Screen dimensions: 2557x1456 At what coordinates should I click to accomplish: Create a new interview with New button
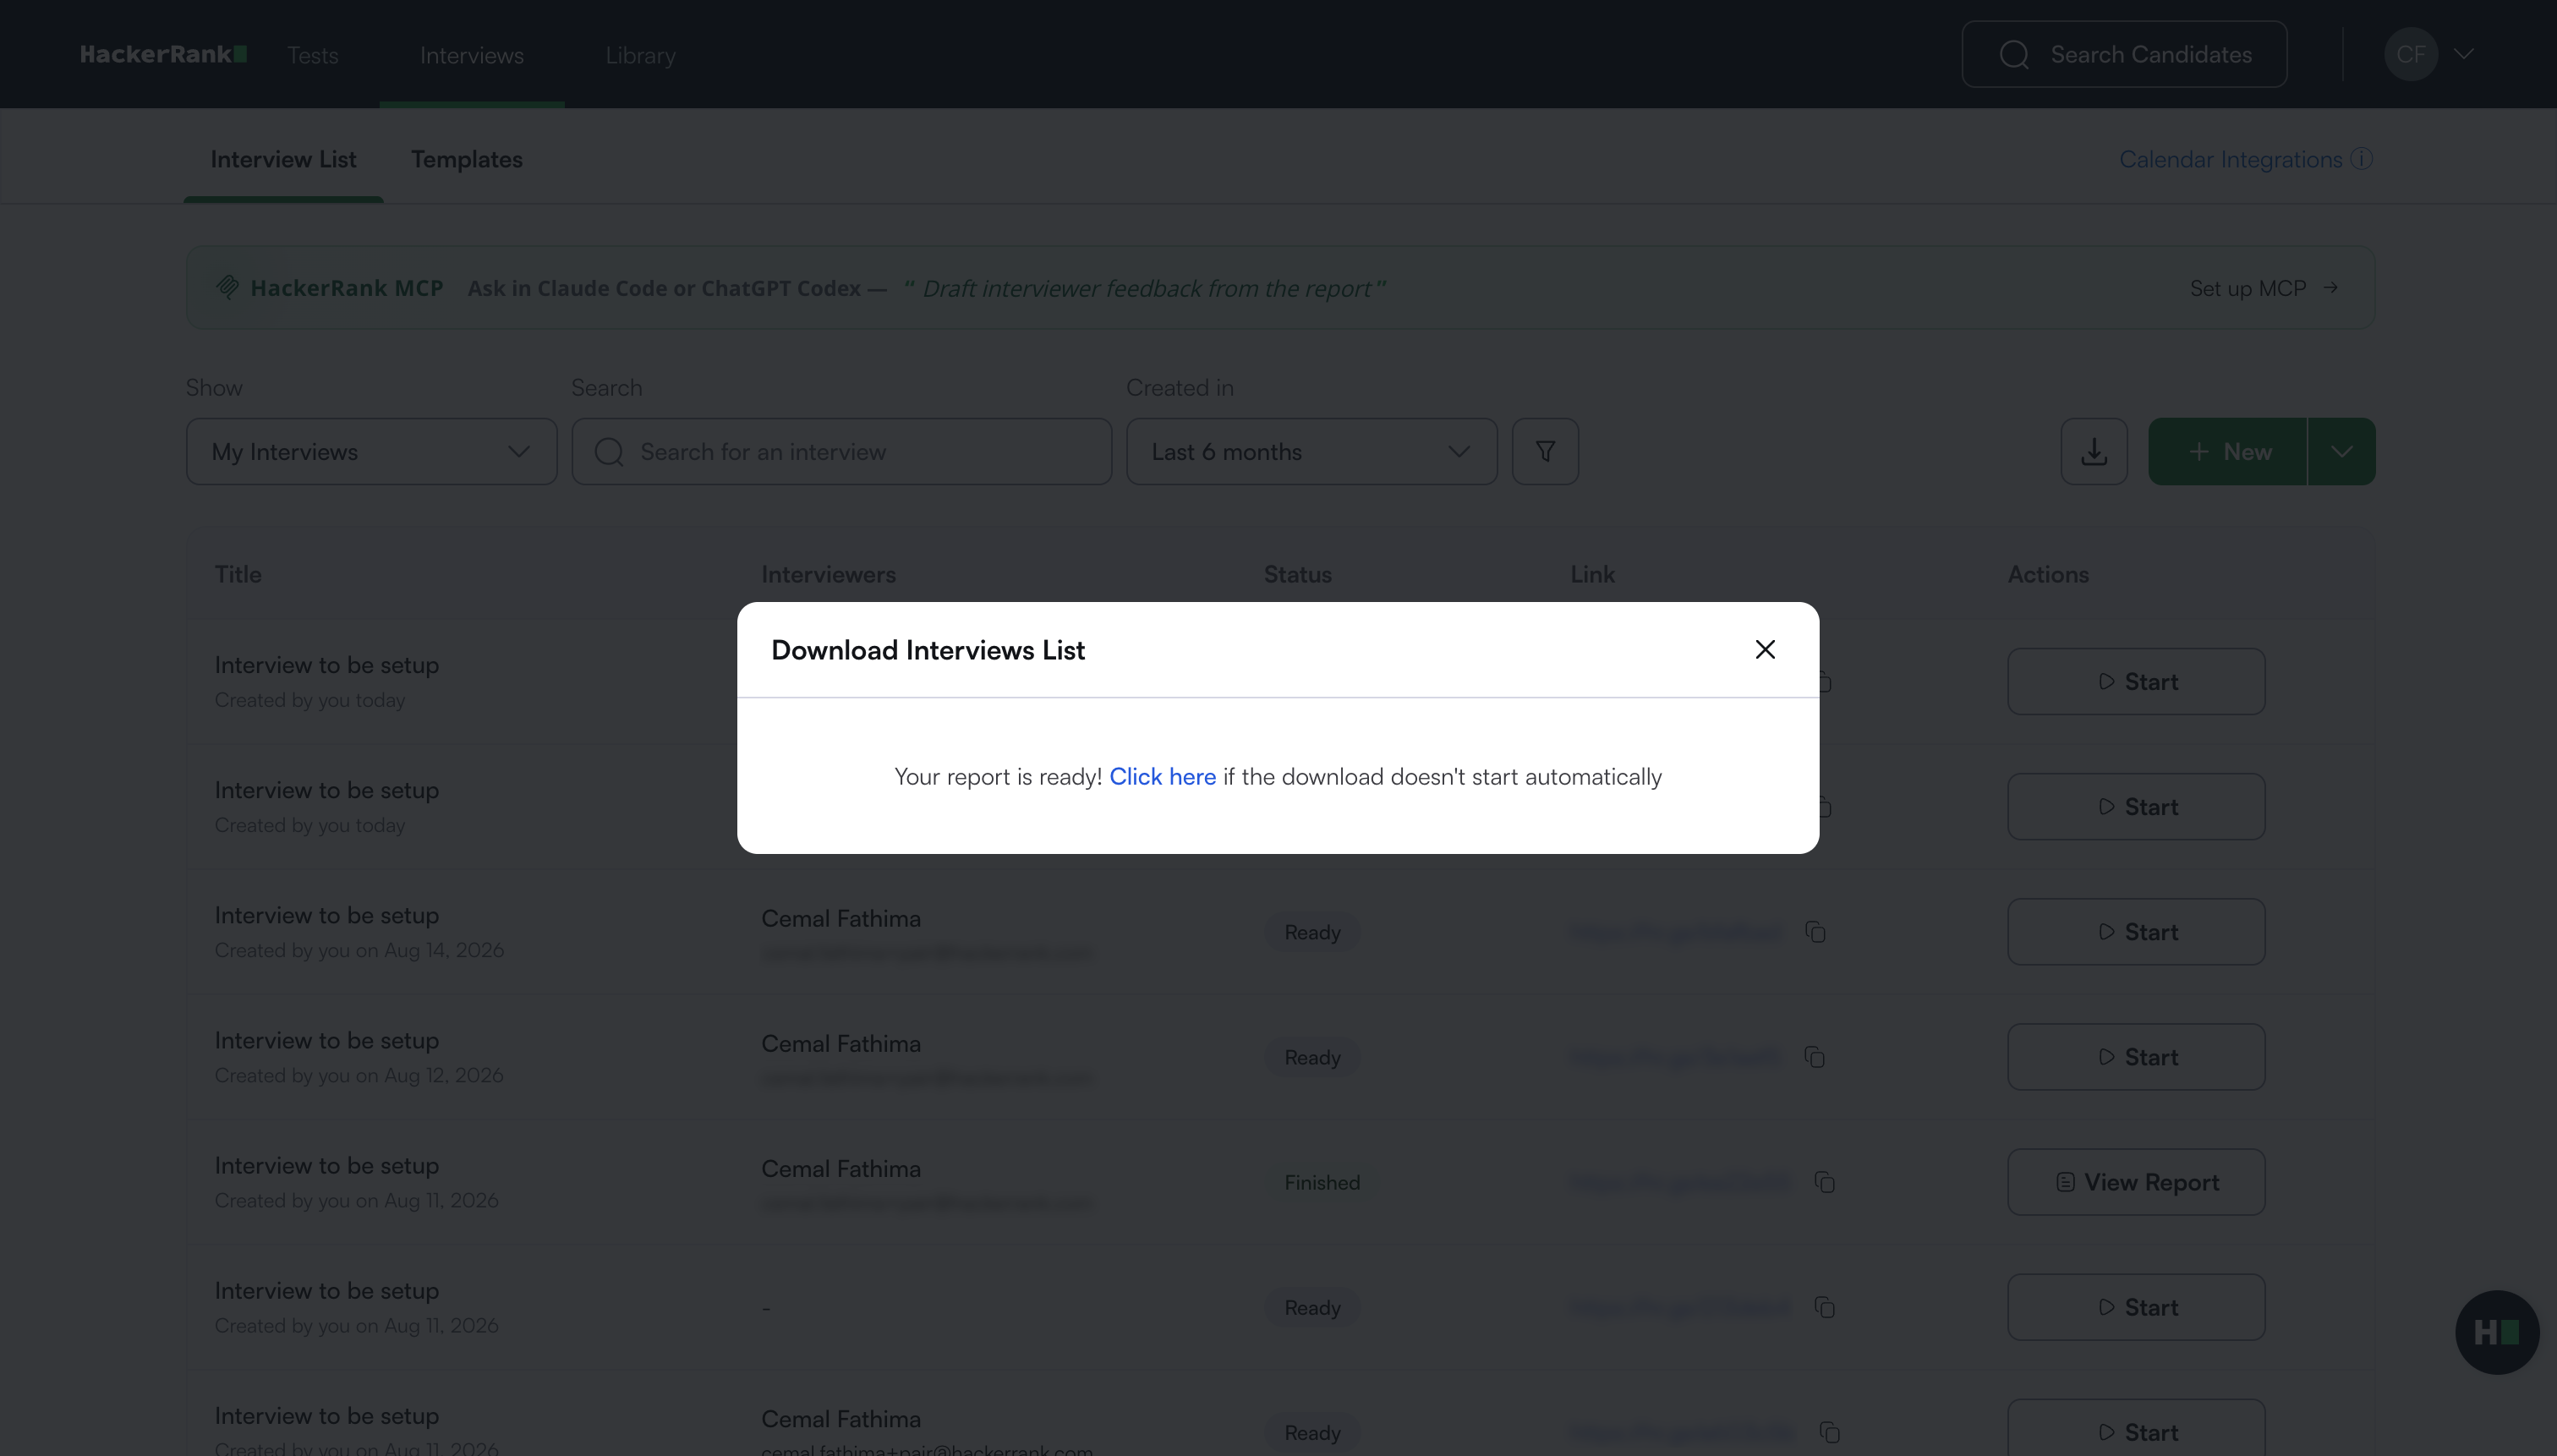(x=2228, y=452)
